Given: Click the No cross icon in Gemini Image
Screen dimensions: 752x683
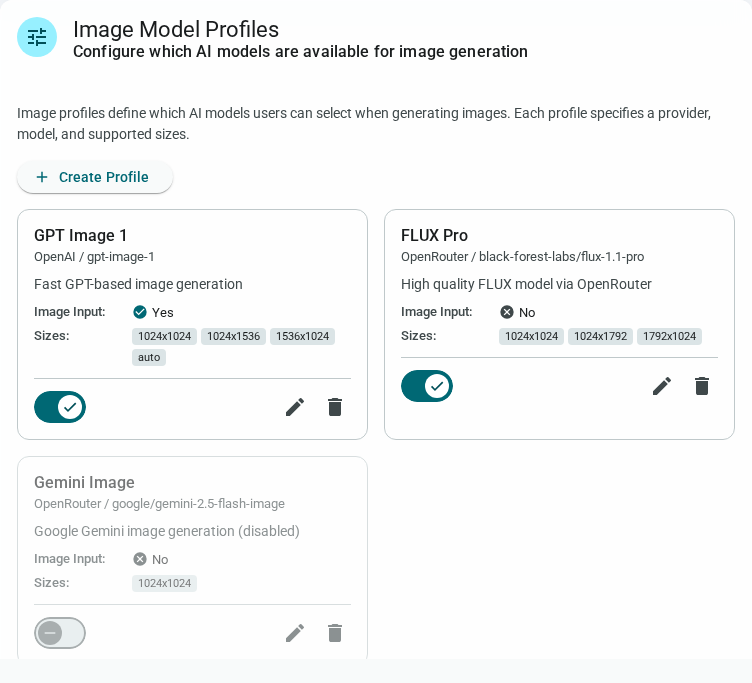Looking at the screenshot, I should tap(140, 559).
